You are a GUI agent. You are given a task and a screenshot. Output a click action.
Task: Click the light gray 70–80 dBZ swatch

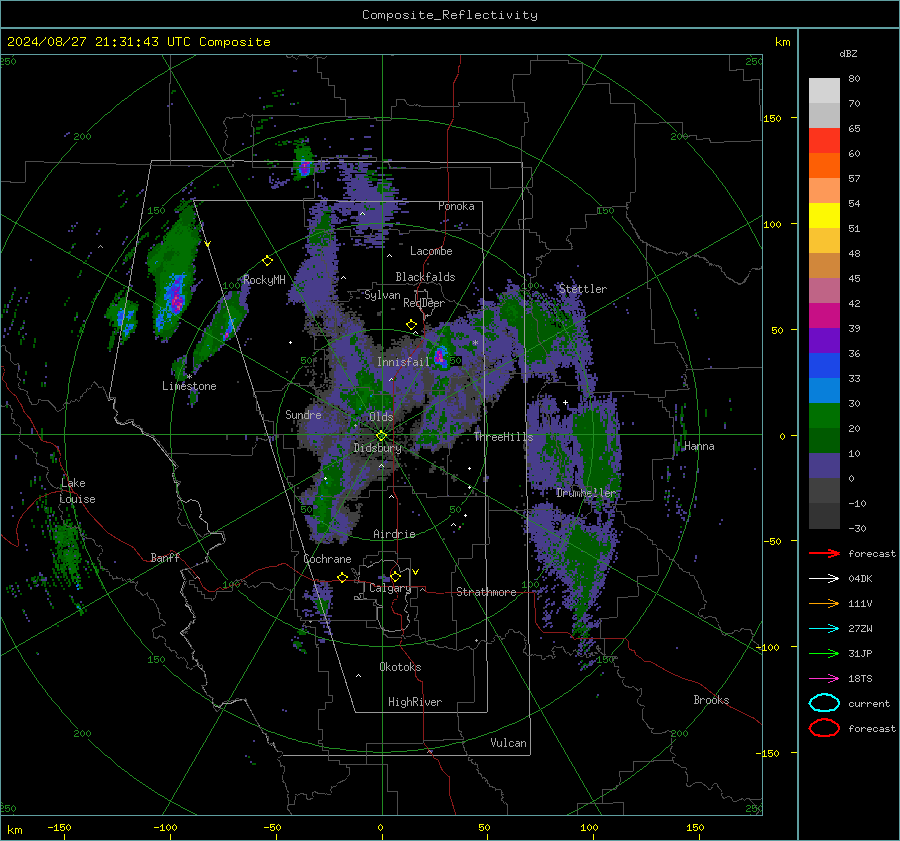pos(824,91)
